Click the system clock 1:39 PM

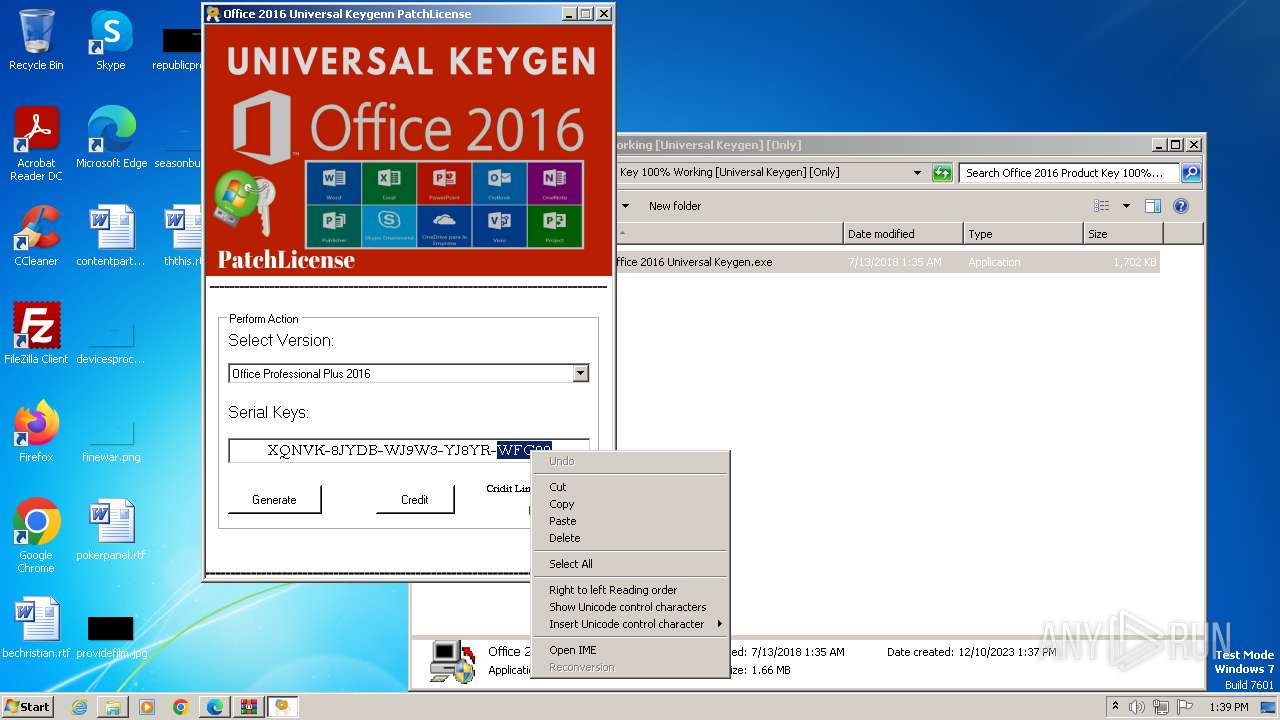click(1228, 707)
